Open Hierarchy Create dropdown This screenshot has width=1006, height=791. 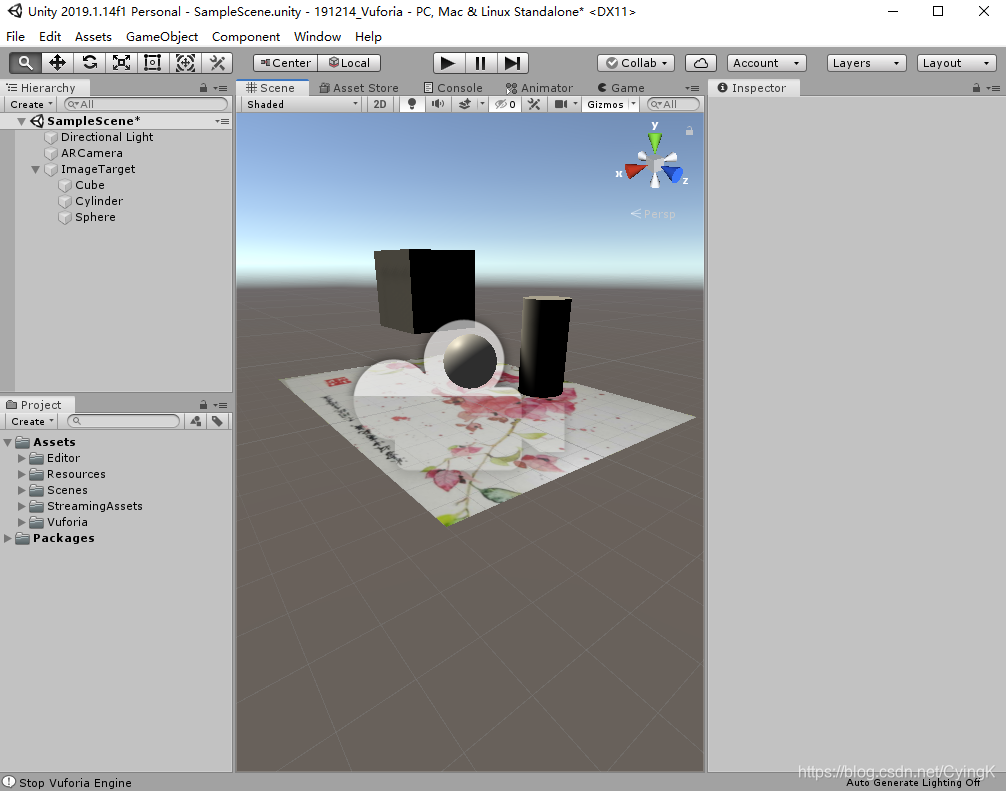31,104
